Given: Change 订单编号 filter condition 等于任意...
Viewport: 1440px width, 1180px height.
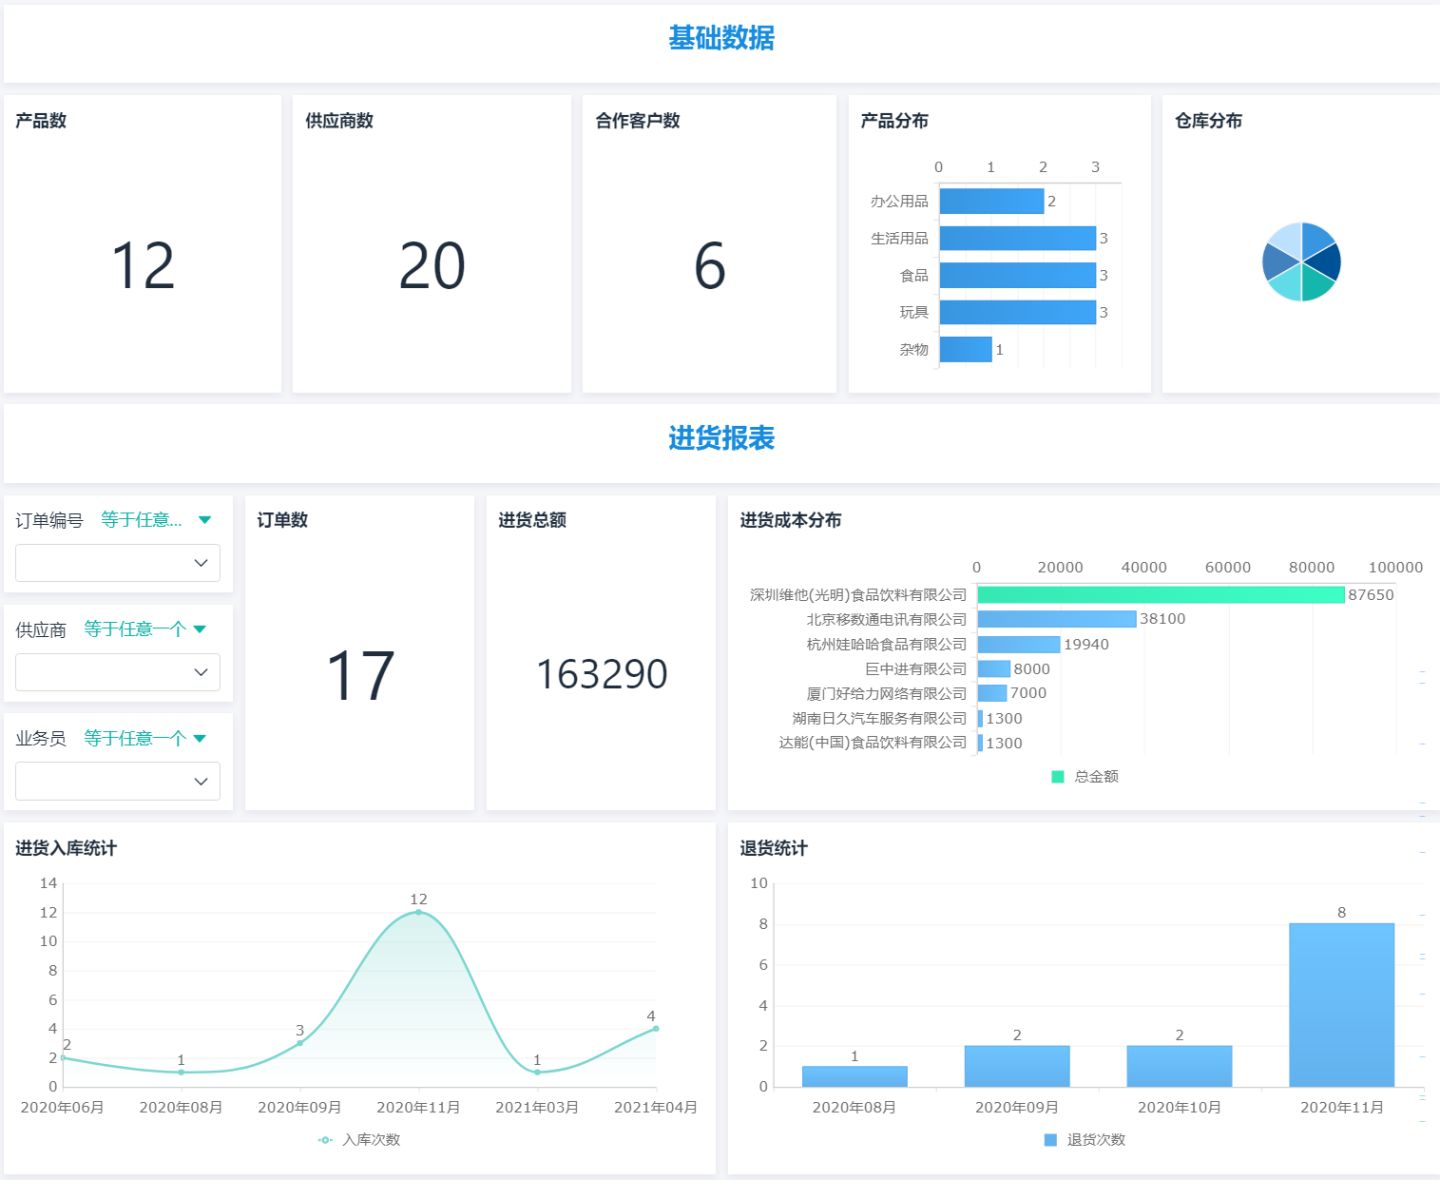Looking at the screenshot, I should pyautogui.click(x=156, y=520).
